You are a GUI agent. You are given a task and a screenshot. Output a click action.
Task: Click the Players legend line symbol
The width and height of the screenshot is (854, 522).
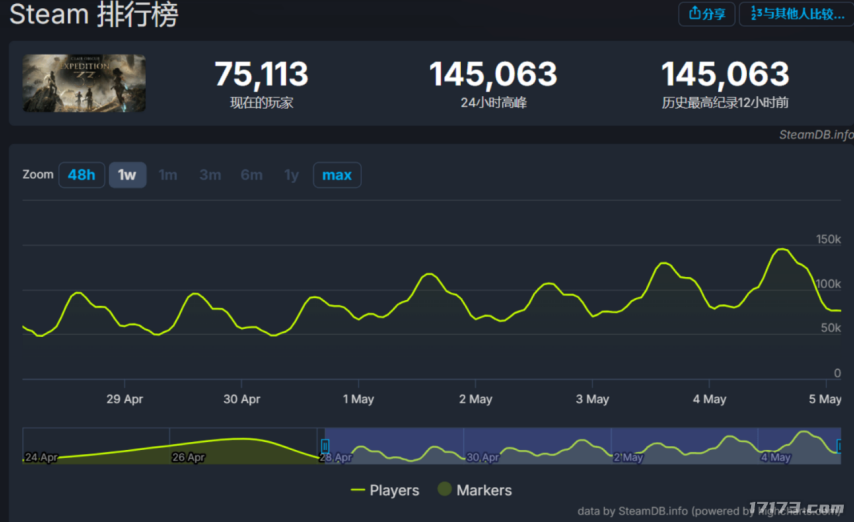click(358, 490)
